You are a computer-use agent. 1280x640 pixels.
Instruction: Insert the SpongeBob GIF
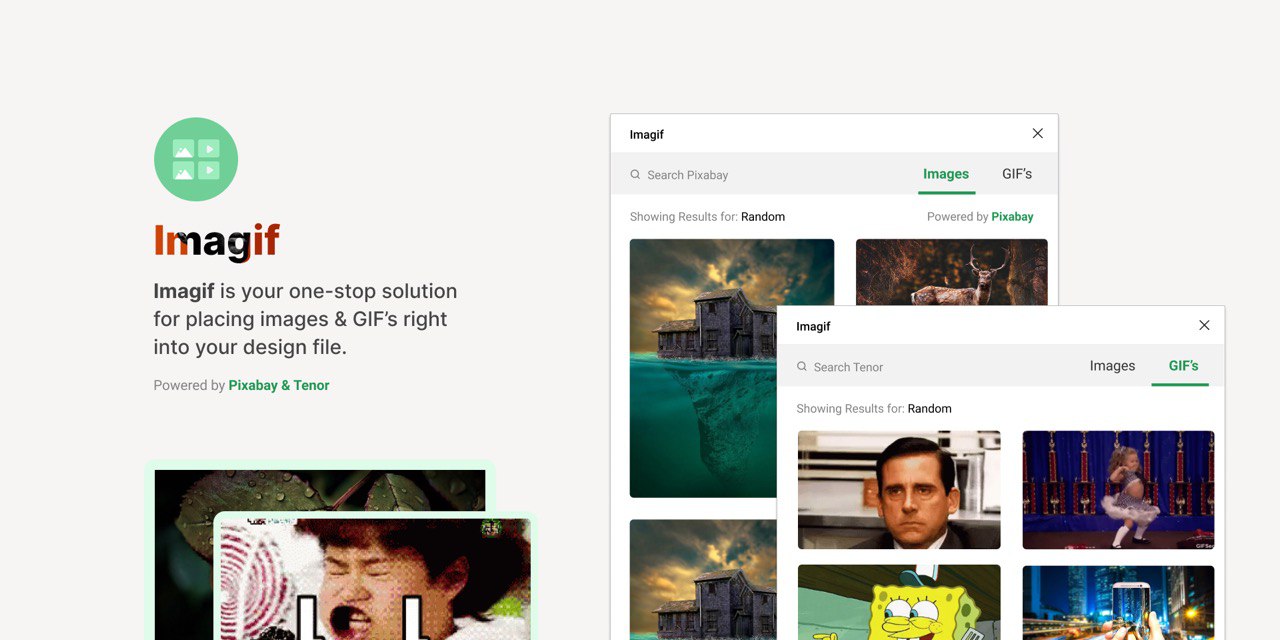point(899,602)
